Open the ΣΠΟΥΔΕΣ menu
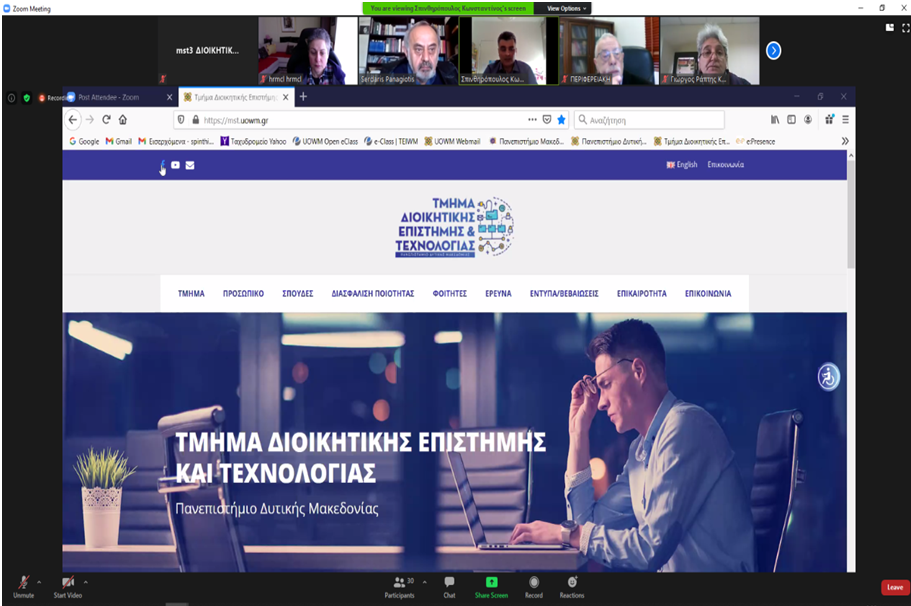911x606 pixels. (x=297, y=293)
